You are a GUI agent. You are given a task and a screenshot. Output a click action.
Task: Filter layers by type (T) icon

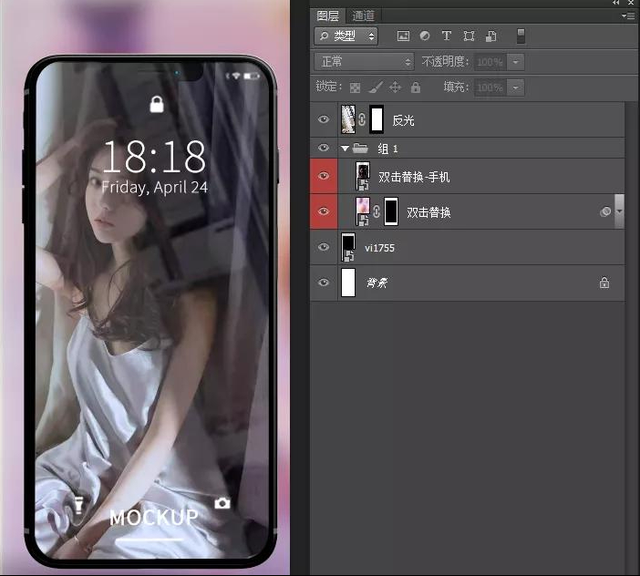coord(446,36)
